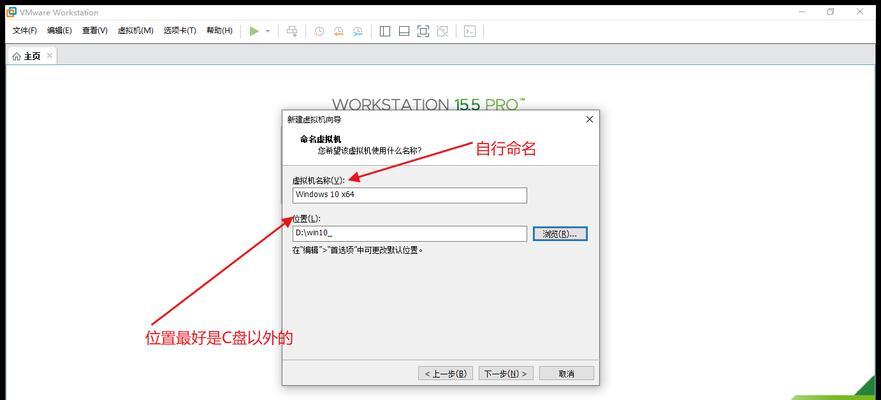This screenshot has width=881, height=400.
Task: Click the 位置 location path field
Action: click(410, 233)
